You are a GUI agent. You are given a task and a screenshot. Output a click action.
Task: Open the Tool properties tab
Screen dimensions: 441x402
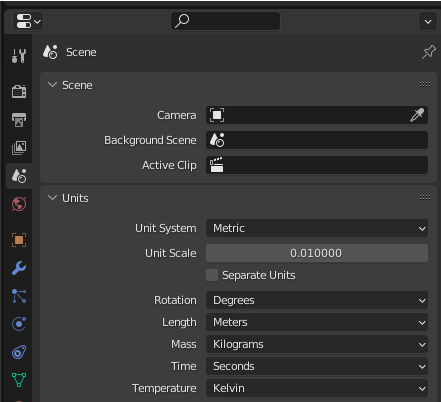pos(19,55)
